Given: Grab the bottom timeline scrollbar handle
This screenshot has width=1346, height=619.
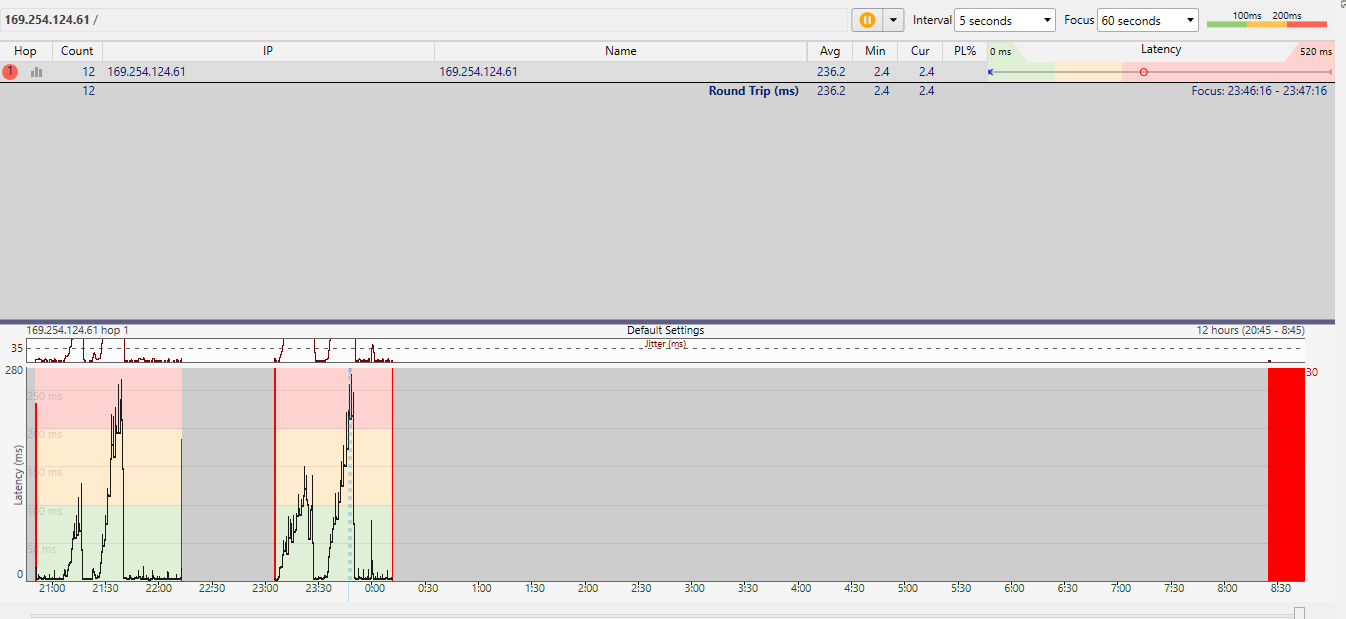Looking at the screenshot, I should click(1299, 613).
